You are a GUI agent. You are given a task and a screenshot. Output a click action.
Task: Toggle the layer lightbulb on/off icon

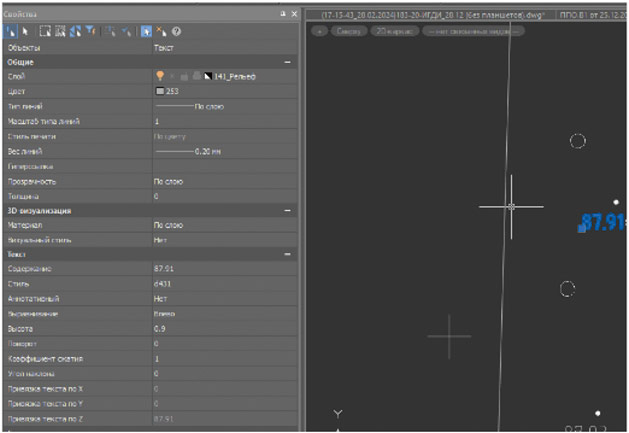(x=160, y=76)
